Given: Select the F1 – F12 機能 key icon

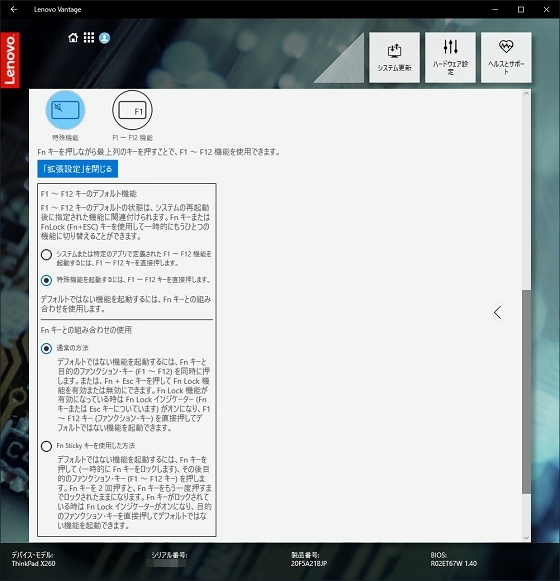Looking at the screenshot, I should (x=132, y=110).
